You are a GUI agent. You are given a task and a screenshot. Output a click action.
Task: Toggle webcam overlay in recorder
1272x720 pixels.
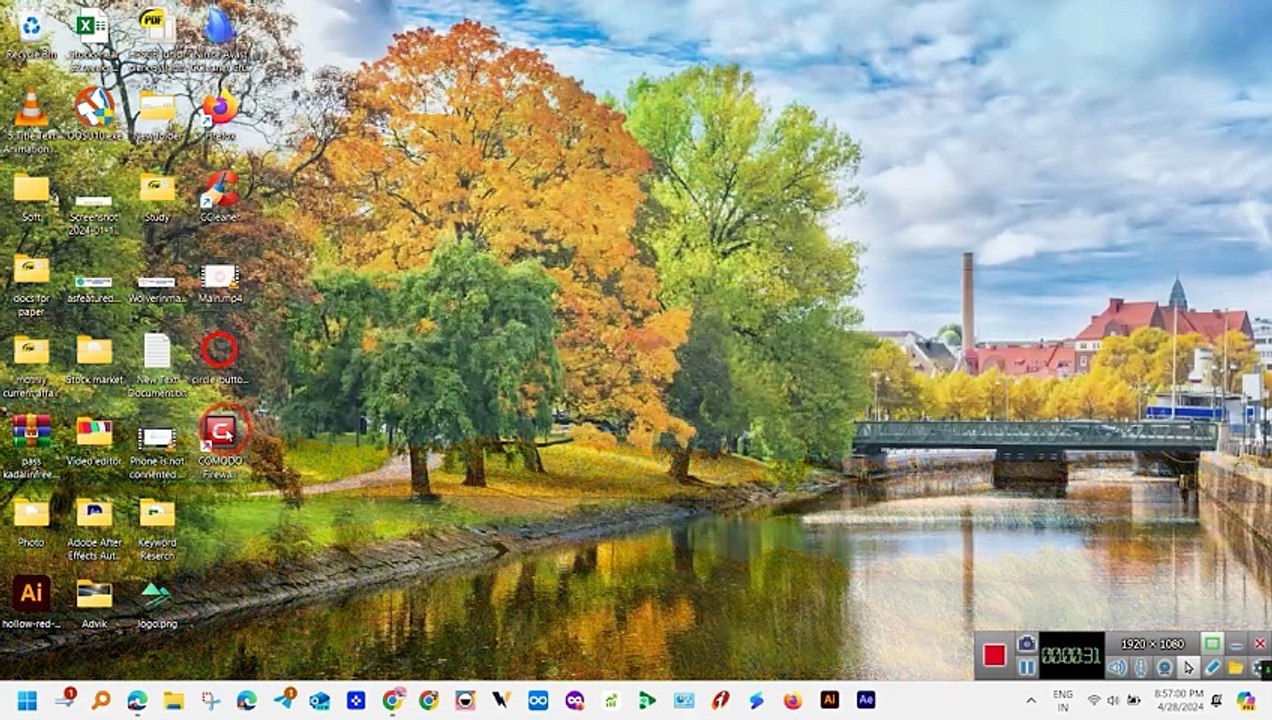click(1165, 667)
